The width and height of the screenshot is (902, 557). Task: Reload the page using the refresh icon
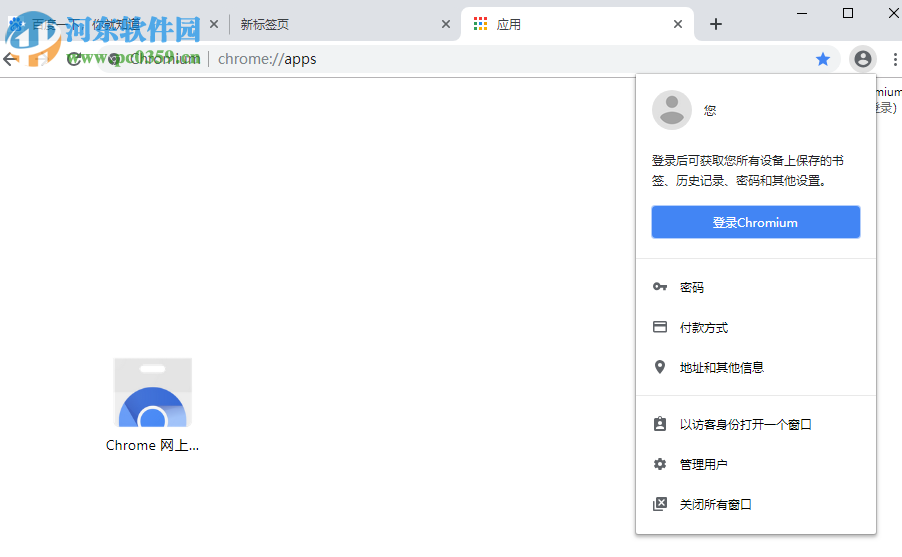click(74, 59)
